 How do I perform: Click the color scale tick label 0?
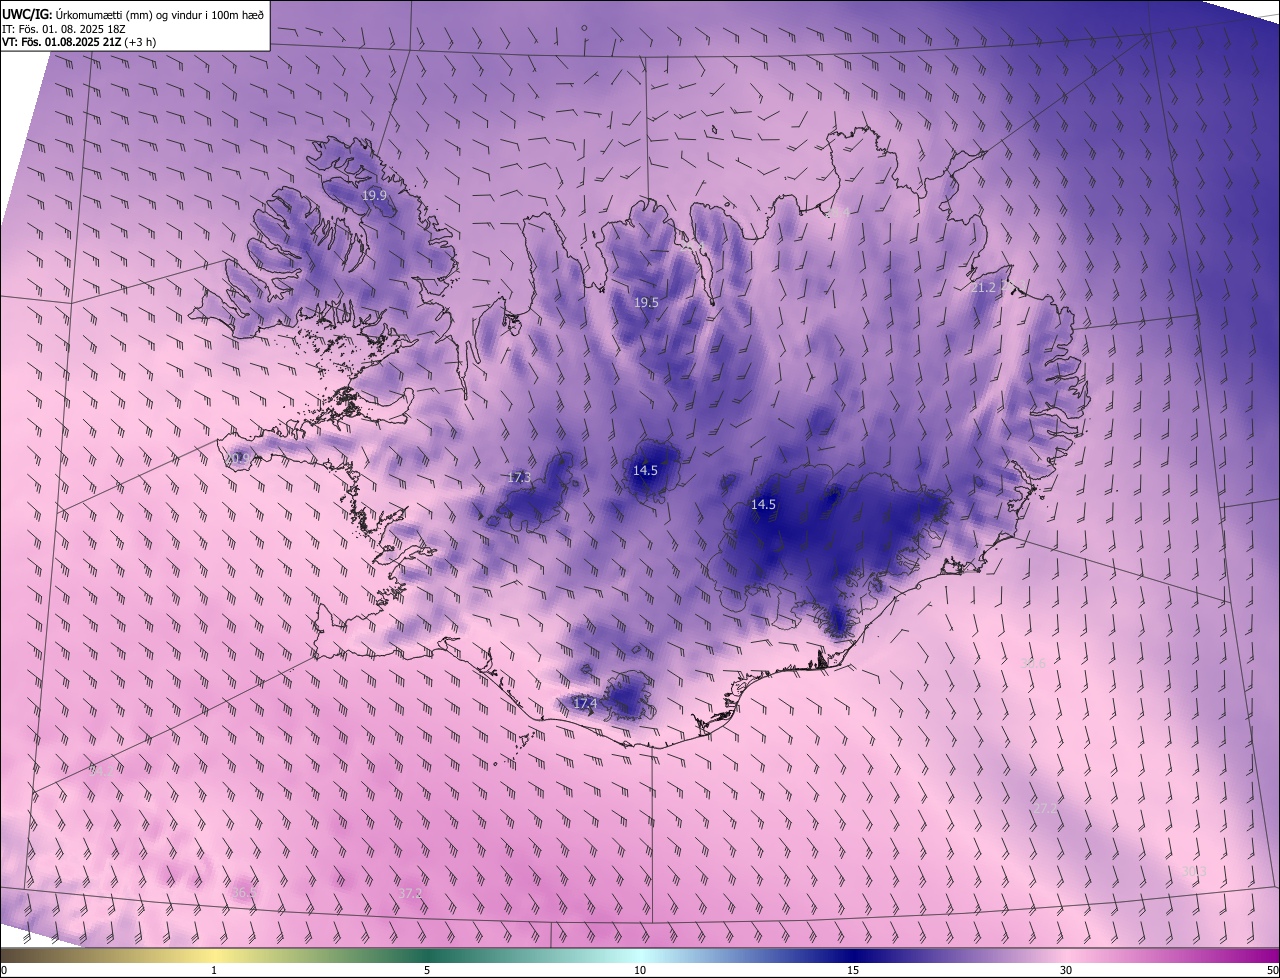click(4, 970)
